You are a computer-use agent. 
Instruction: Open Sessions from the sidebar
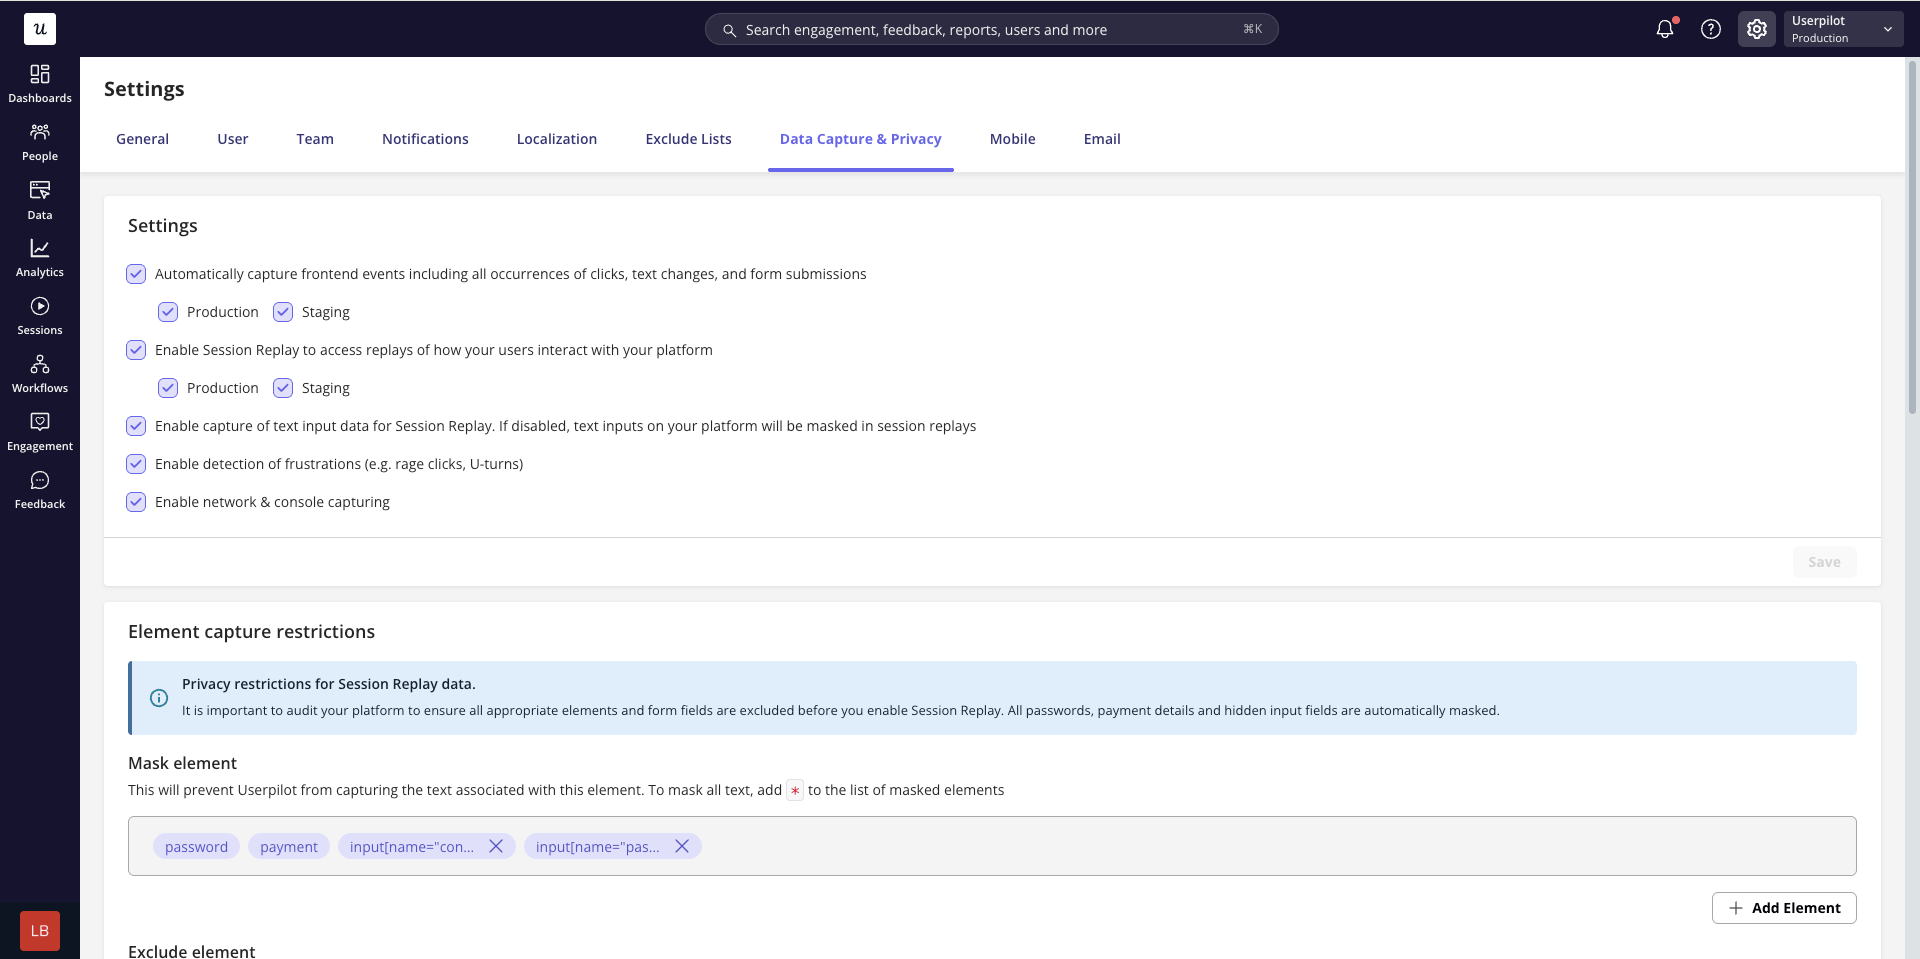[x=40, y=316]
